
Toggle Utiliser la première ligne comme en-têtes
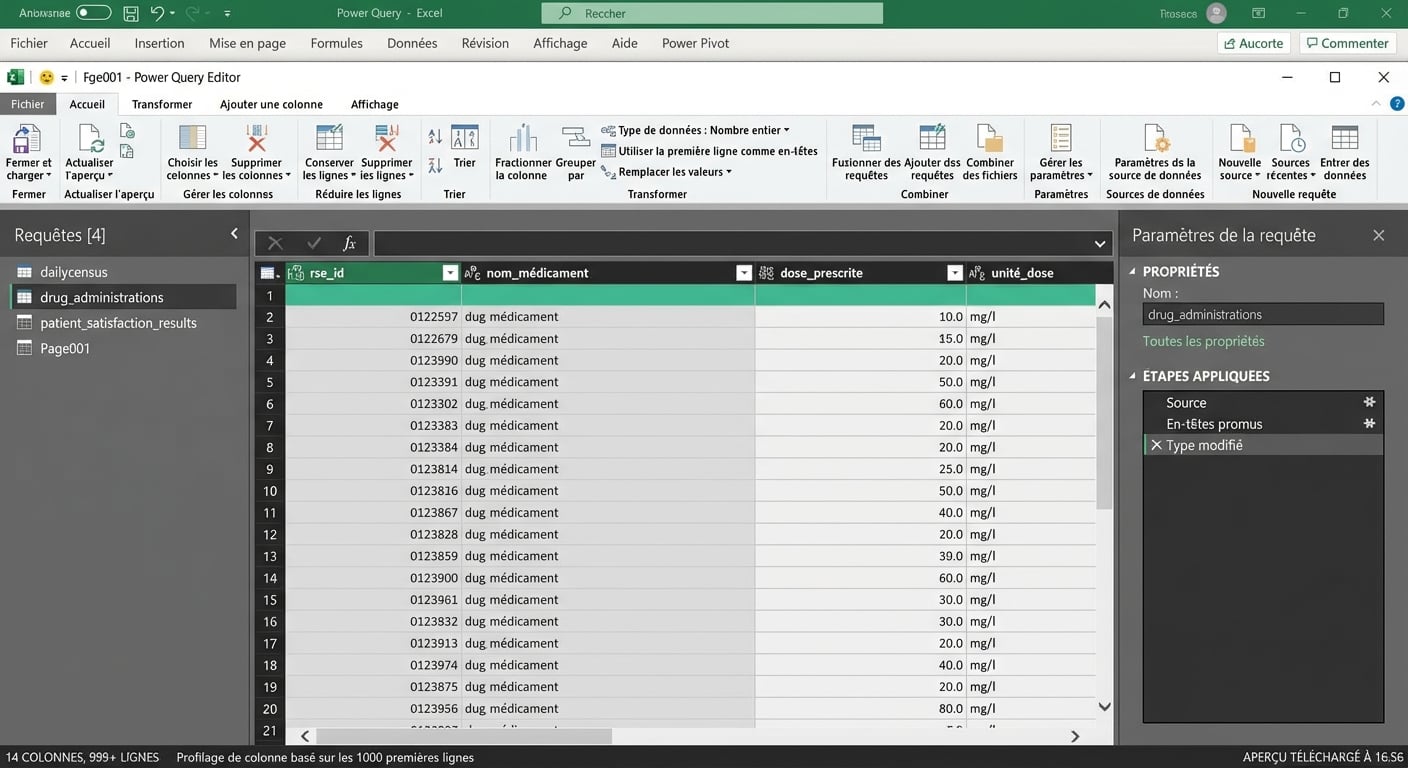[709, 151]
